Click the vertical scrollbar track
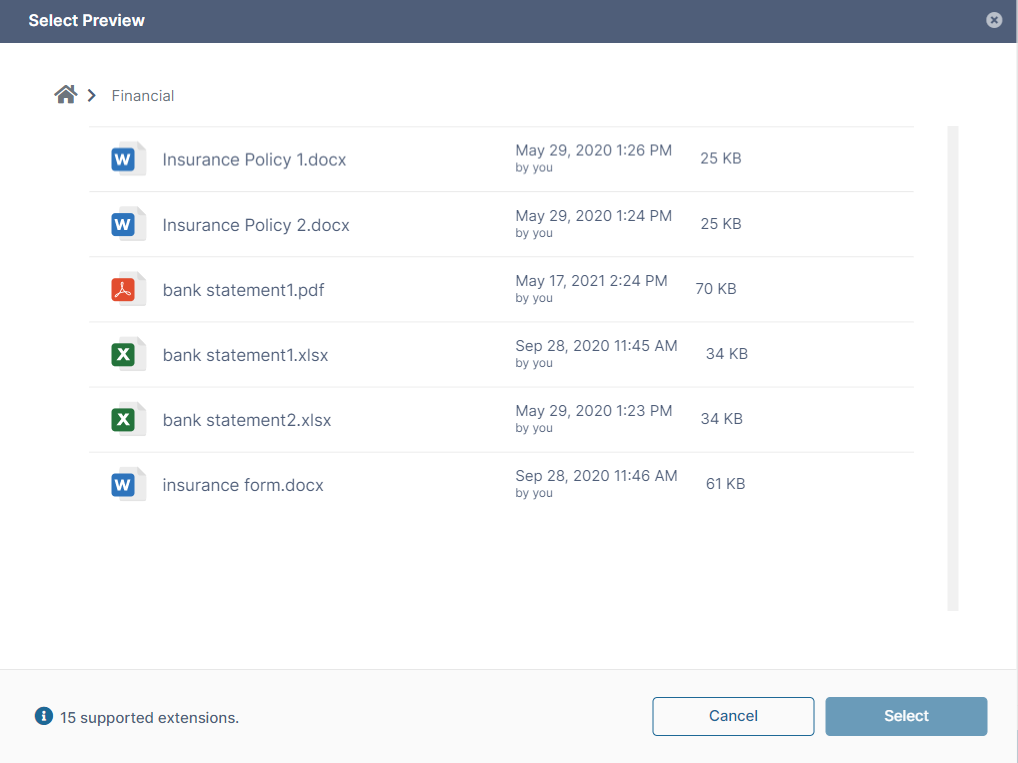This screenshot has height=763, width=1018. [x=952, y=368]
